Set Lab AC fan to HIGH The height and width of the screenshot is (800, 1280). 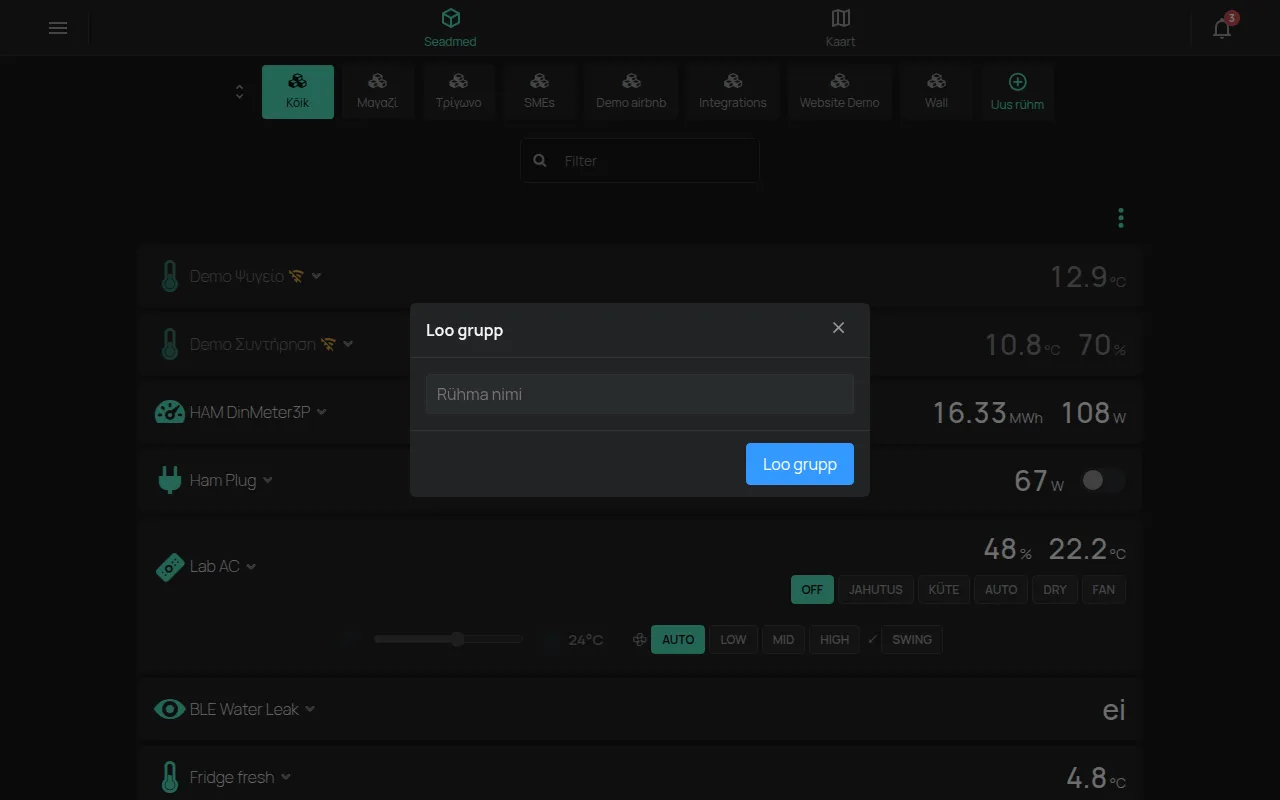click(835, 640)
